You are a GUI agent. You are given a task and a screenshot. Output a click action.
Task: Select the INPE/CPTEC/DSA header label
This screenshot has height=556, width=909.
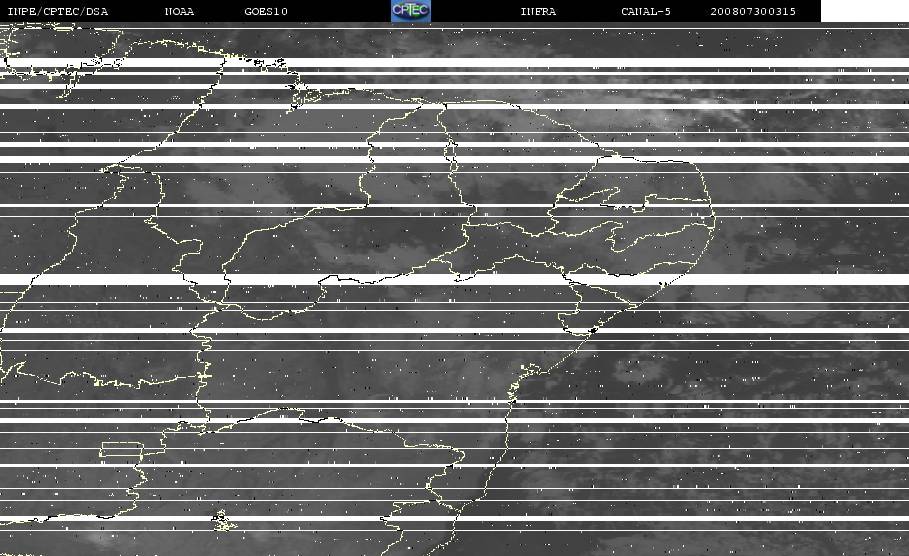[58, 12]
